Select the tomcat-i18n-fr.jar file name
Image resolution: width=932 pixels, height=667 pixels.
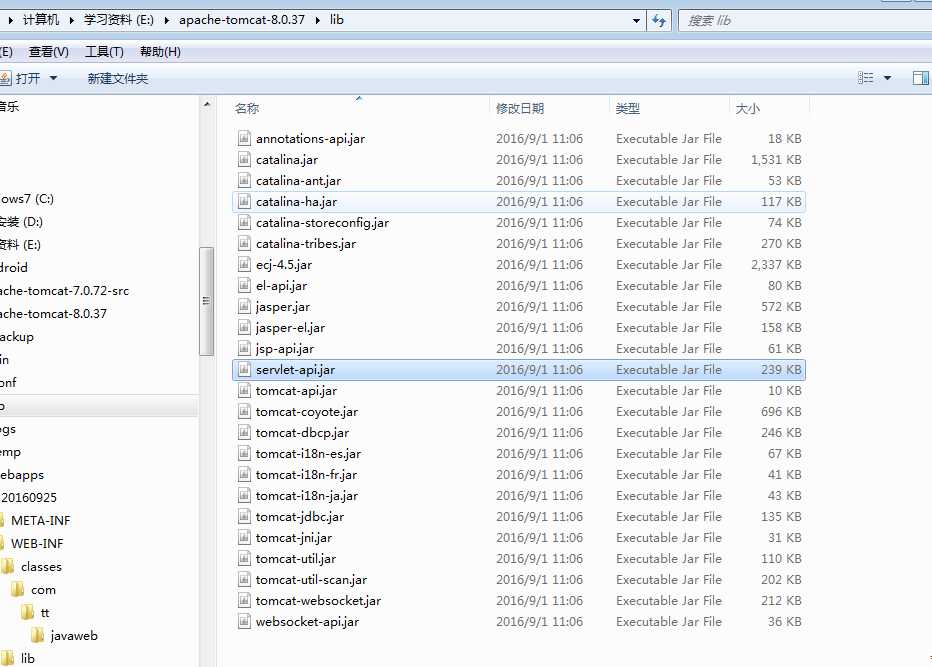pyautogui.click(x=306, y=474)
